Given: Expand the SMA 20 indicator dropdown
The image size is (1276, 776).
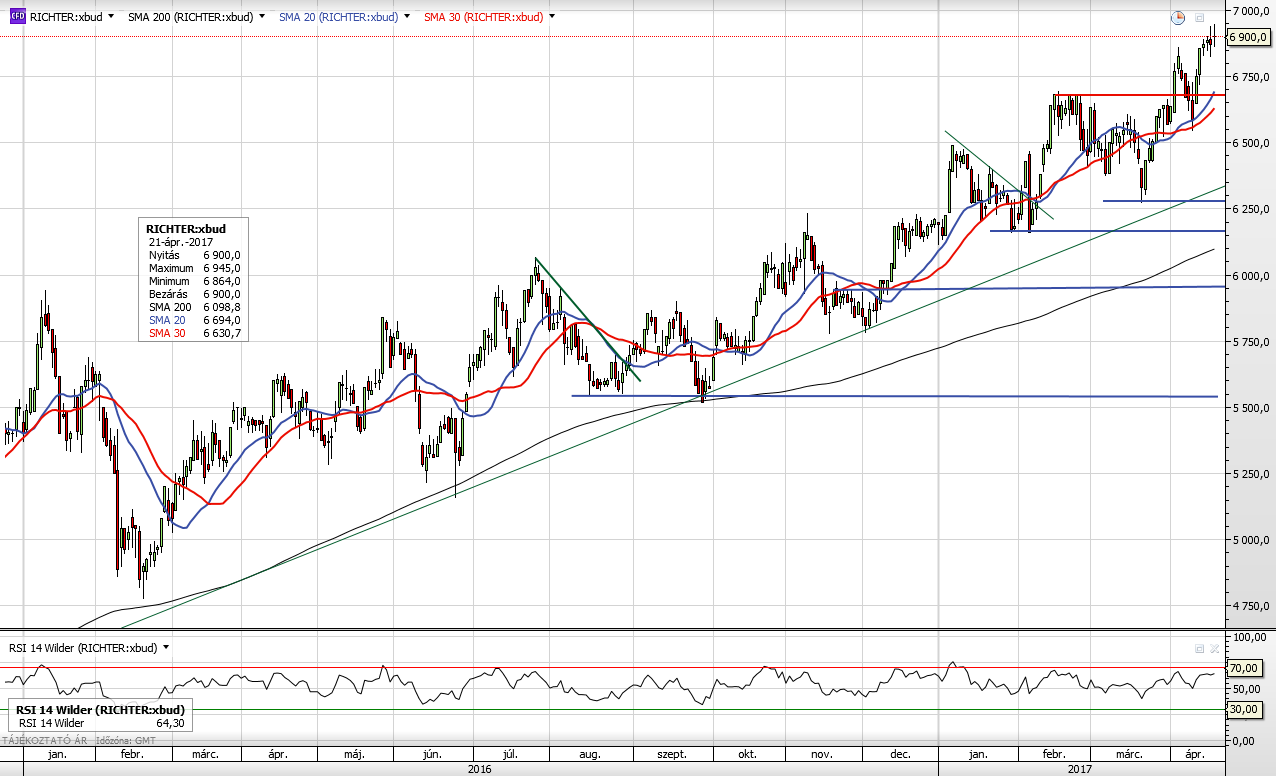Looking at the screenshot, I should 407,17.
